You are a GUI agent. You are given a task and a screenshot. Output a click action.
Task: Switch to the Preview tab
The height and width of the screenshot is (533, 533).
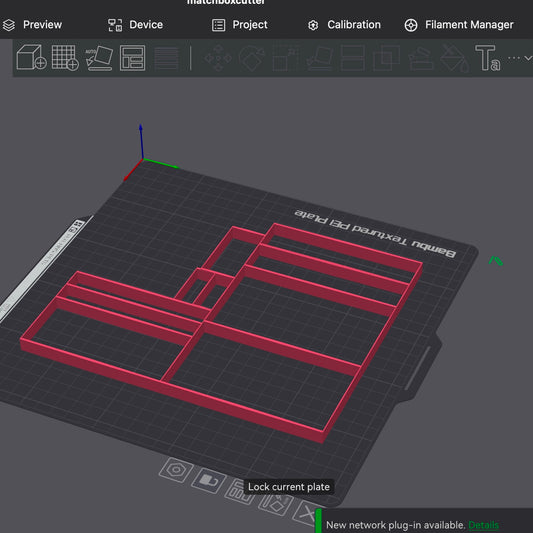pyautogui.click(x=32, y=25)
